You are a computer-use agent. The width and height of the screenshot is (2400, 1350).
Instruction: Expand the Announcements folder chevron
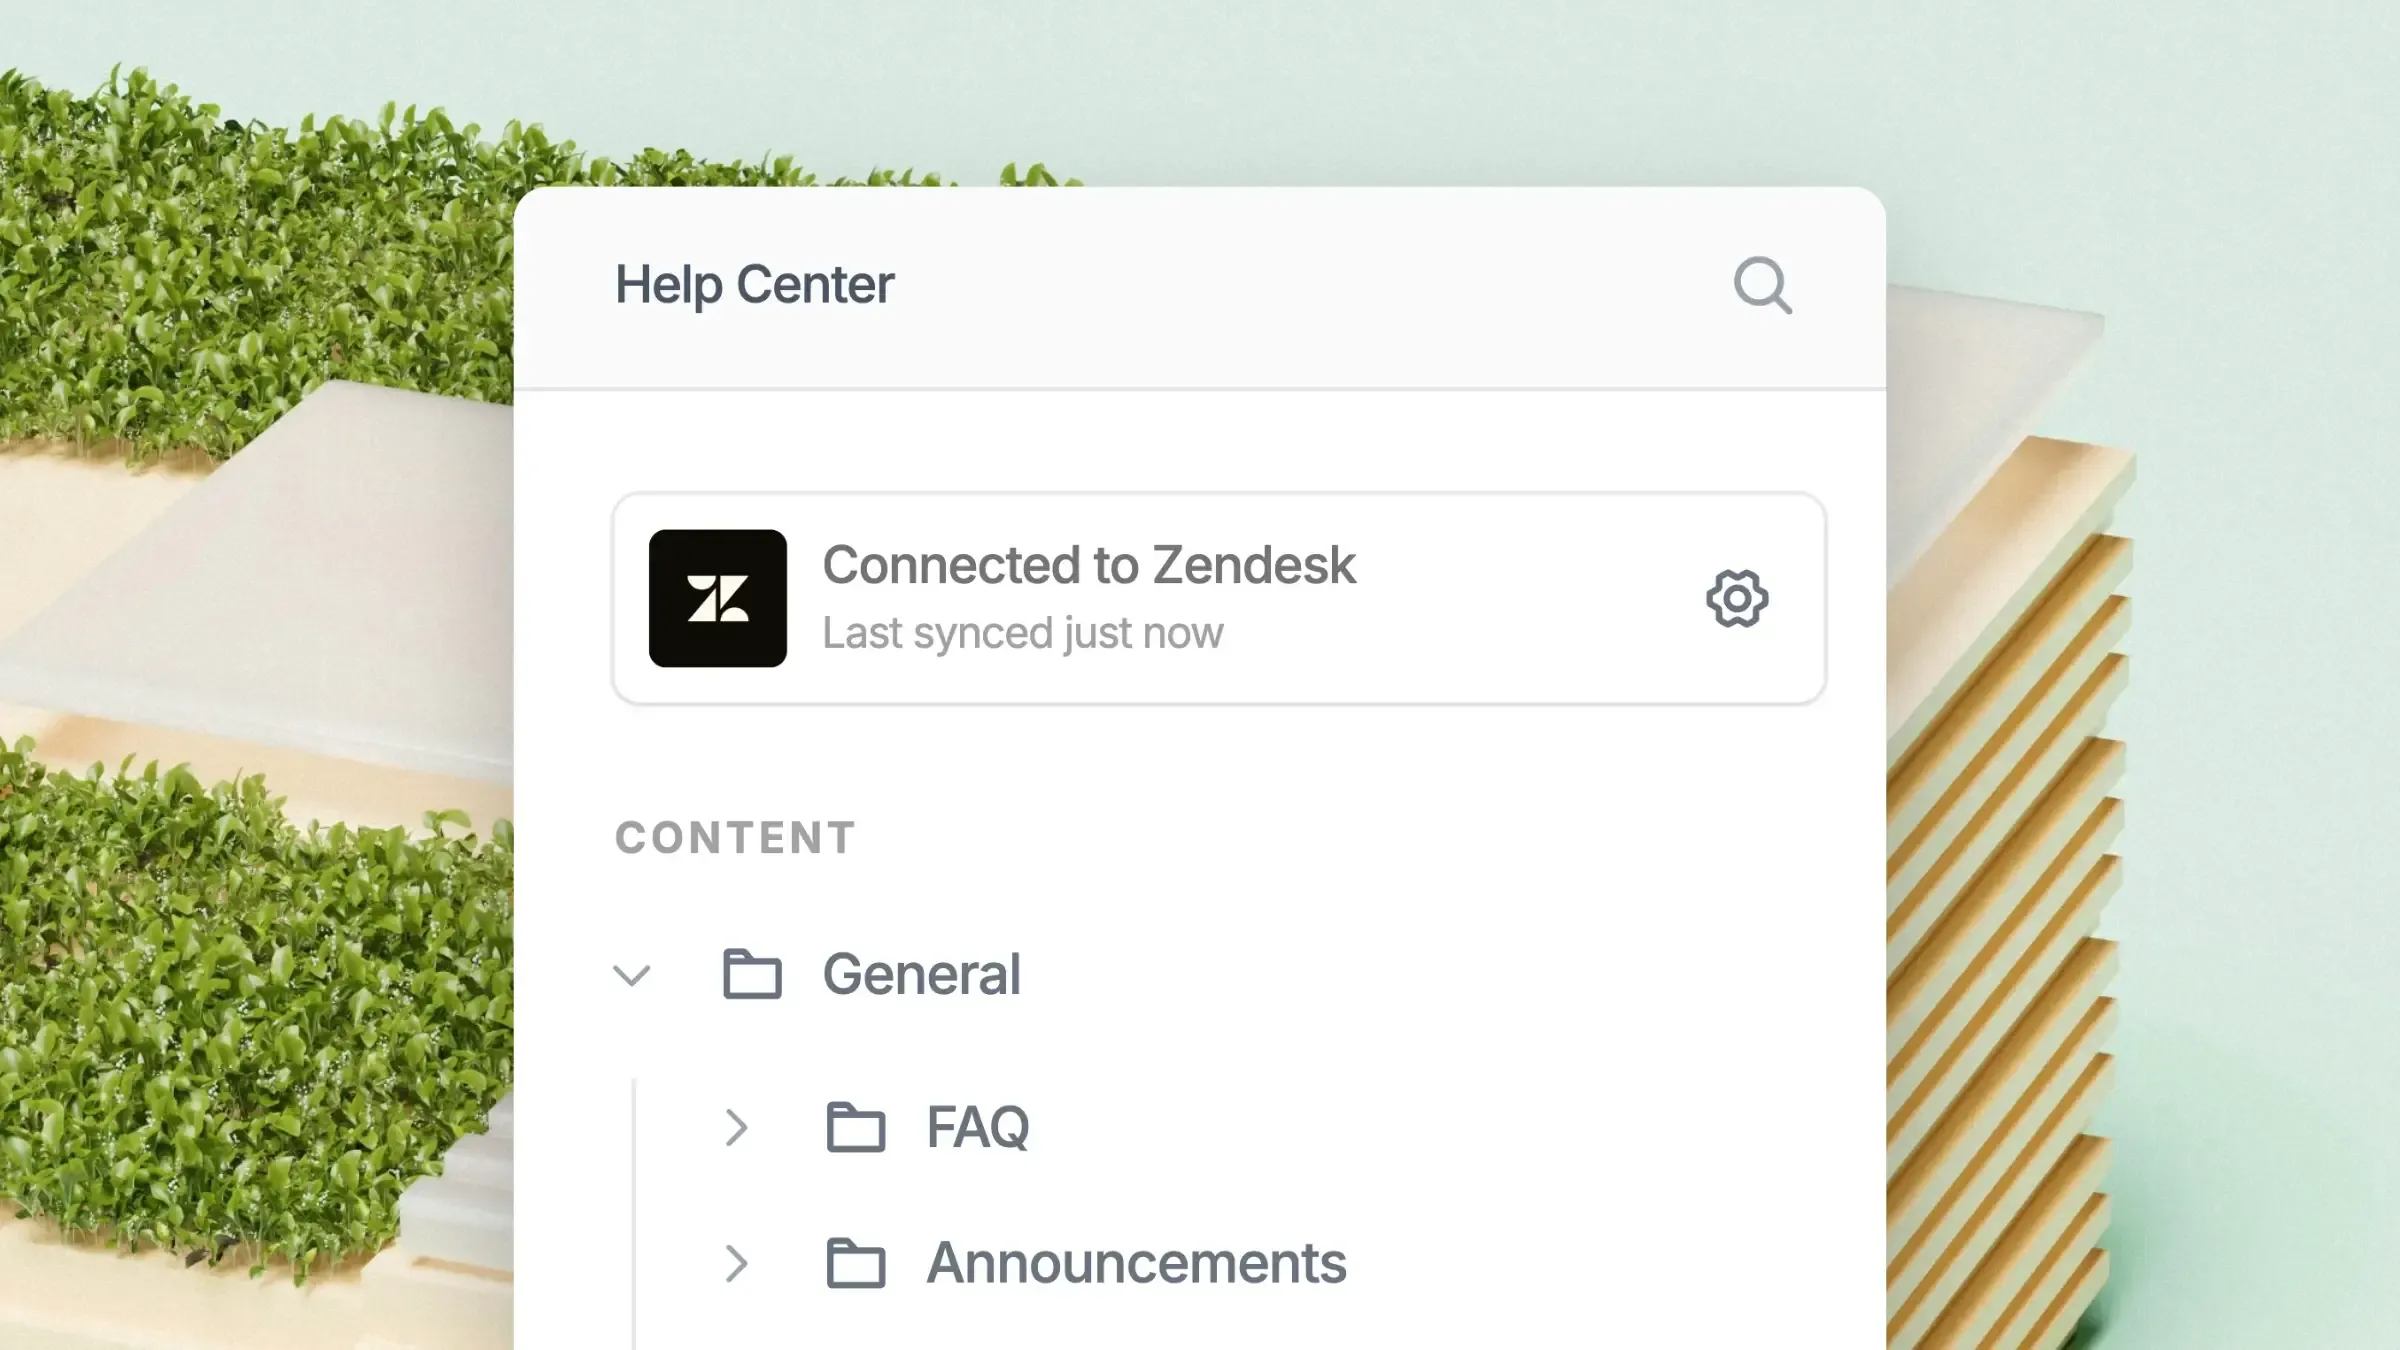(x=737, y=1264)
